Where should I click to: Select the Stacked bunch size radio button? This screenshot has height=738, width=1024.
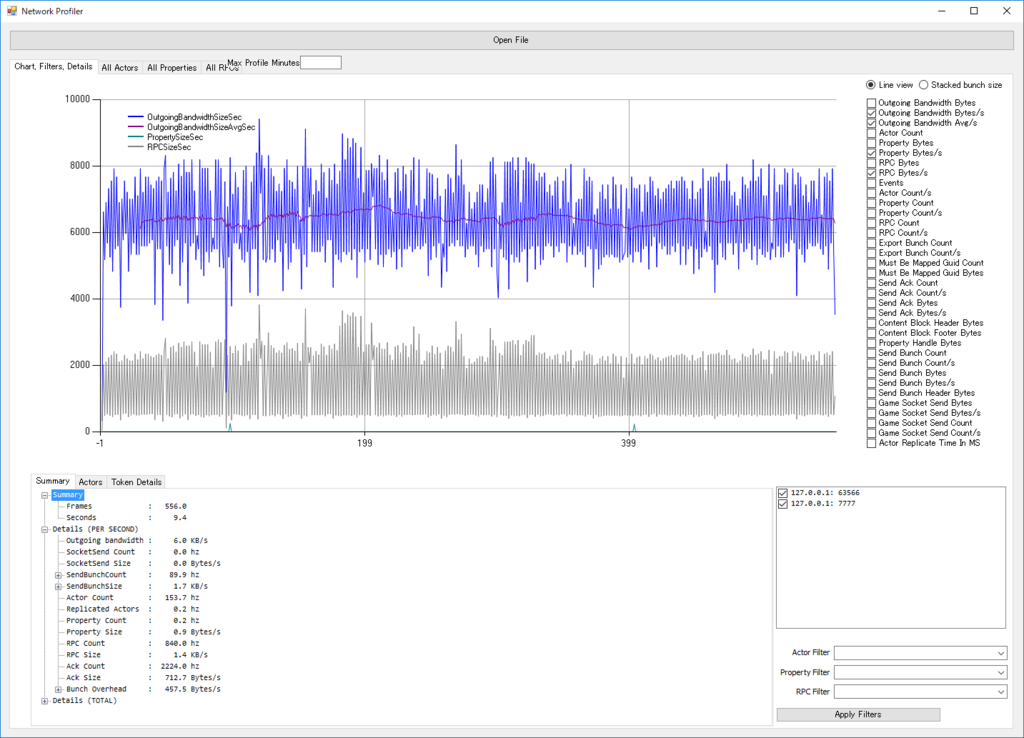point(923,85)
